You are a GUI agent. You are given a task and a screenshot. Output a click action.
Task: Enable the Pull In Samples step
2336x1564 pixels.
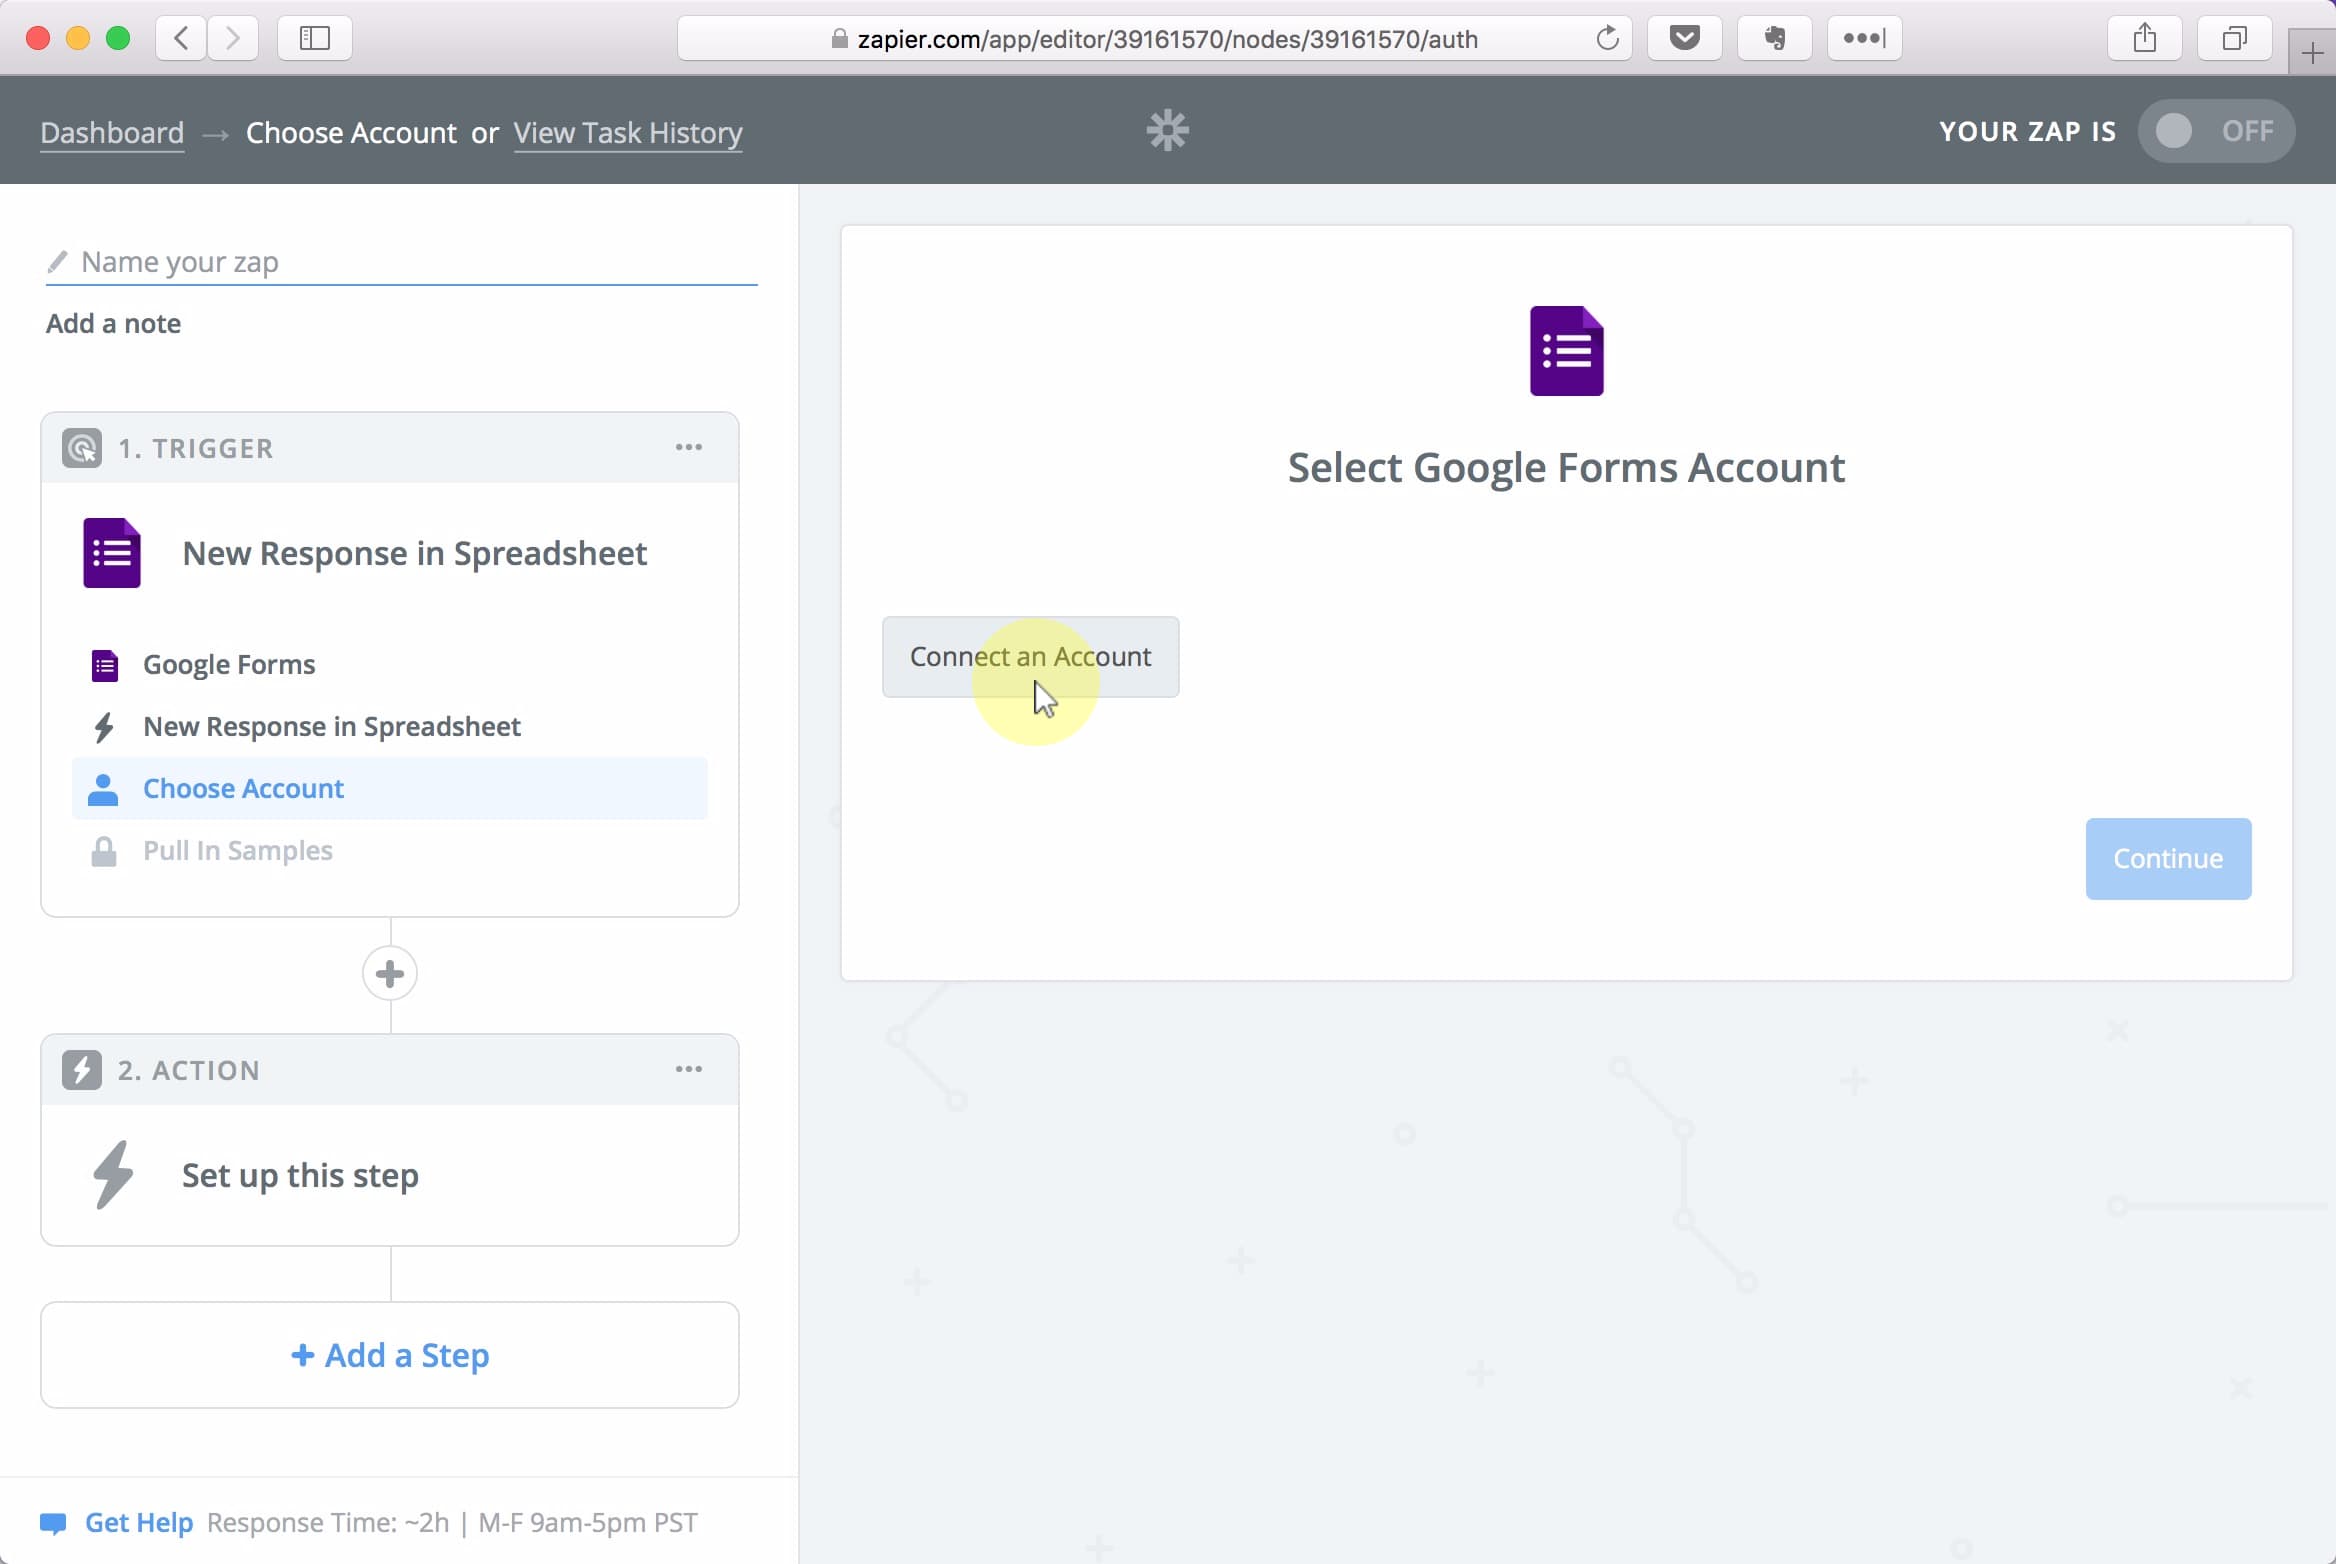coord(237,850)
